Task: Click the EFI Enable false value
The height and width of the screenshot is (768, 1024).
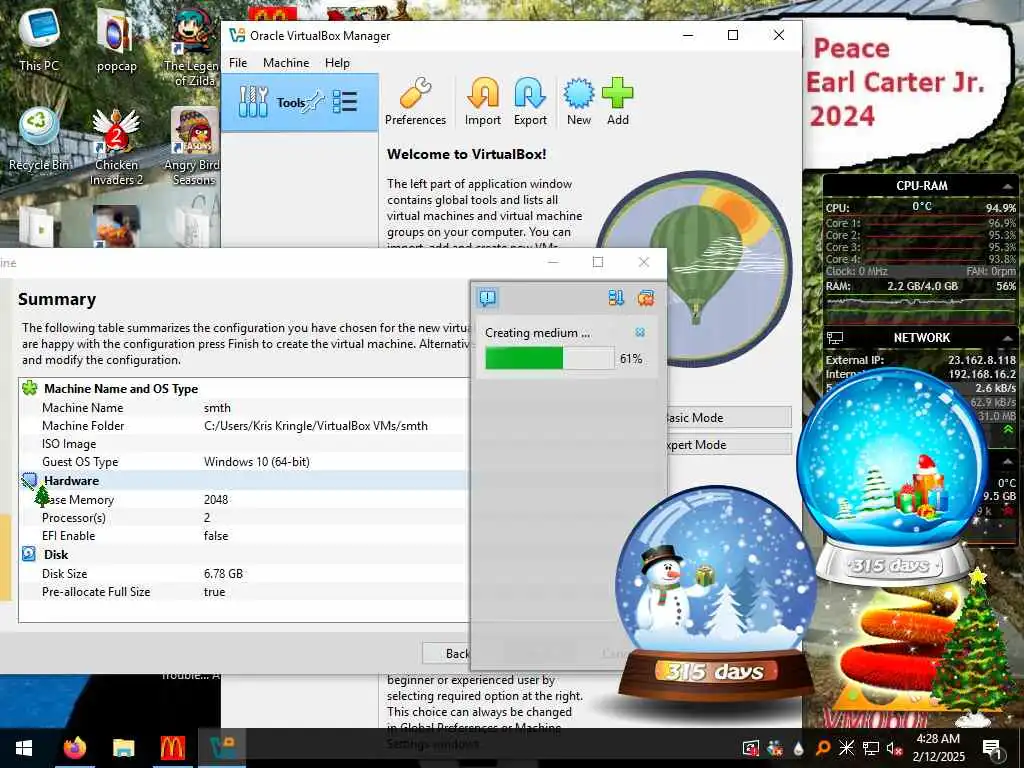Action: pos(216,536)
